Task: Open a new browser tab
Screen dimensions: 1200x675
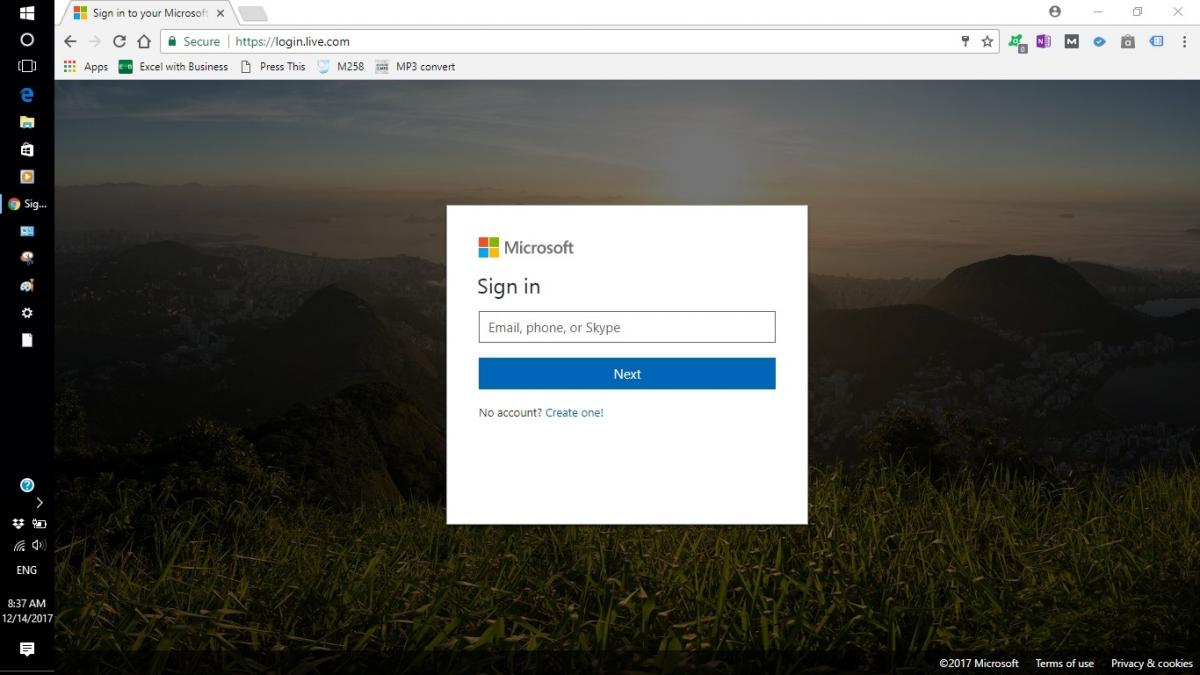Action: [252, 13]
